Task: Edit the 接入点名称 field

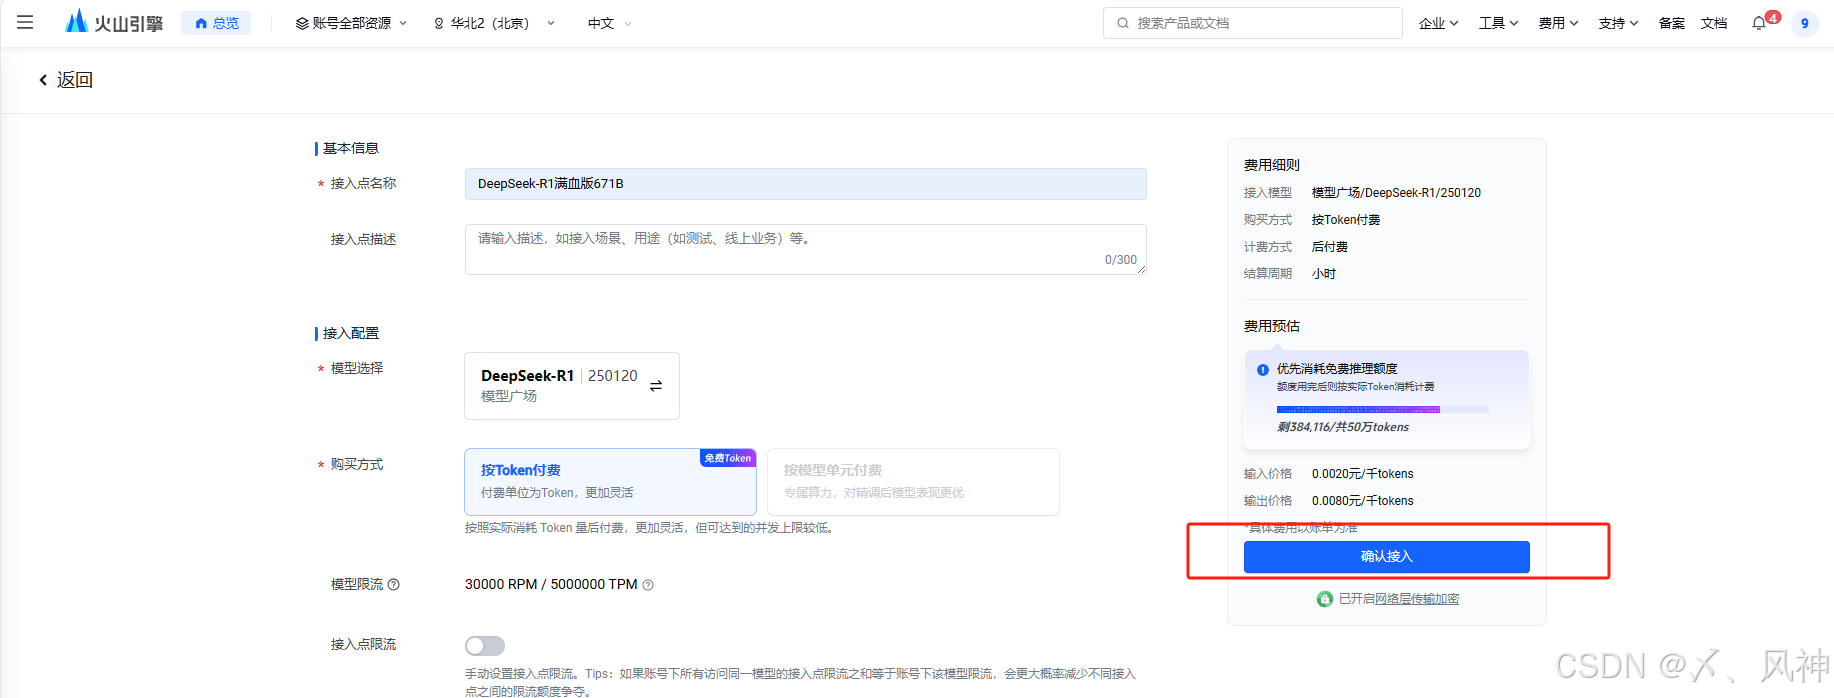Action: 805,184
